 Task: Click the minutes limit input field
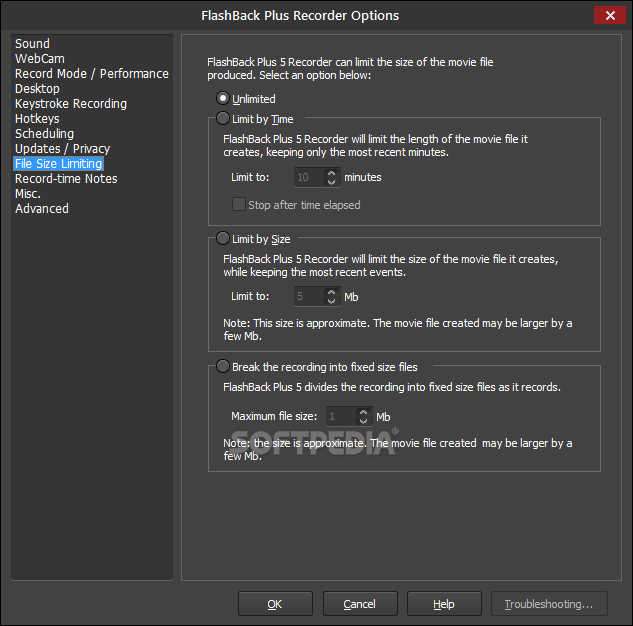[309, 178]
